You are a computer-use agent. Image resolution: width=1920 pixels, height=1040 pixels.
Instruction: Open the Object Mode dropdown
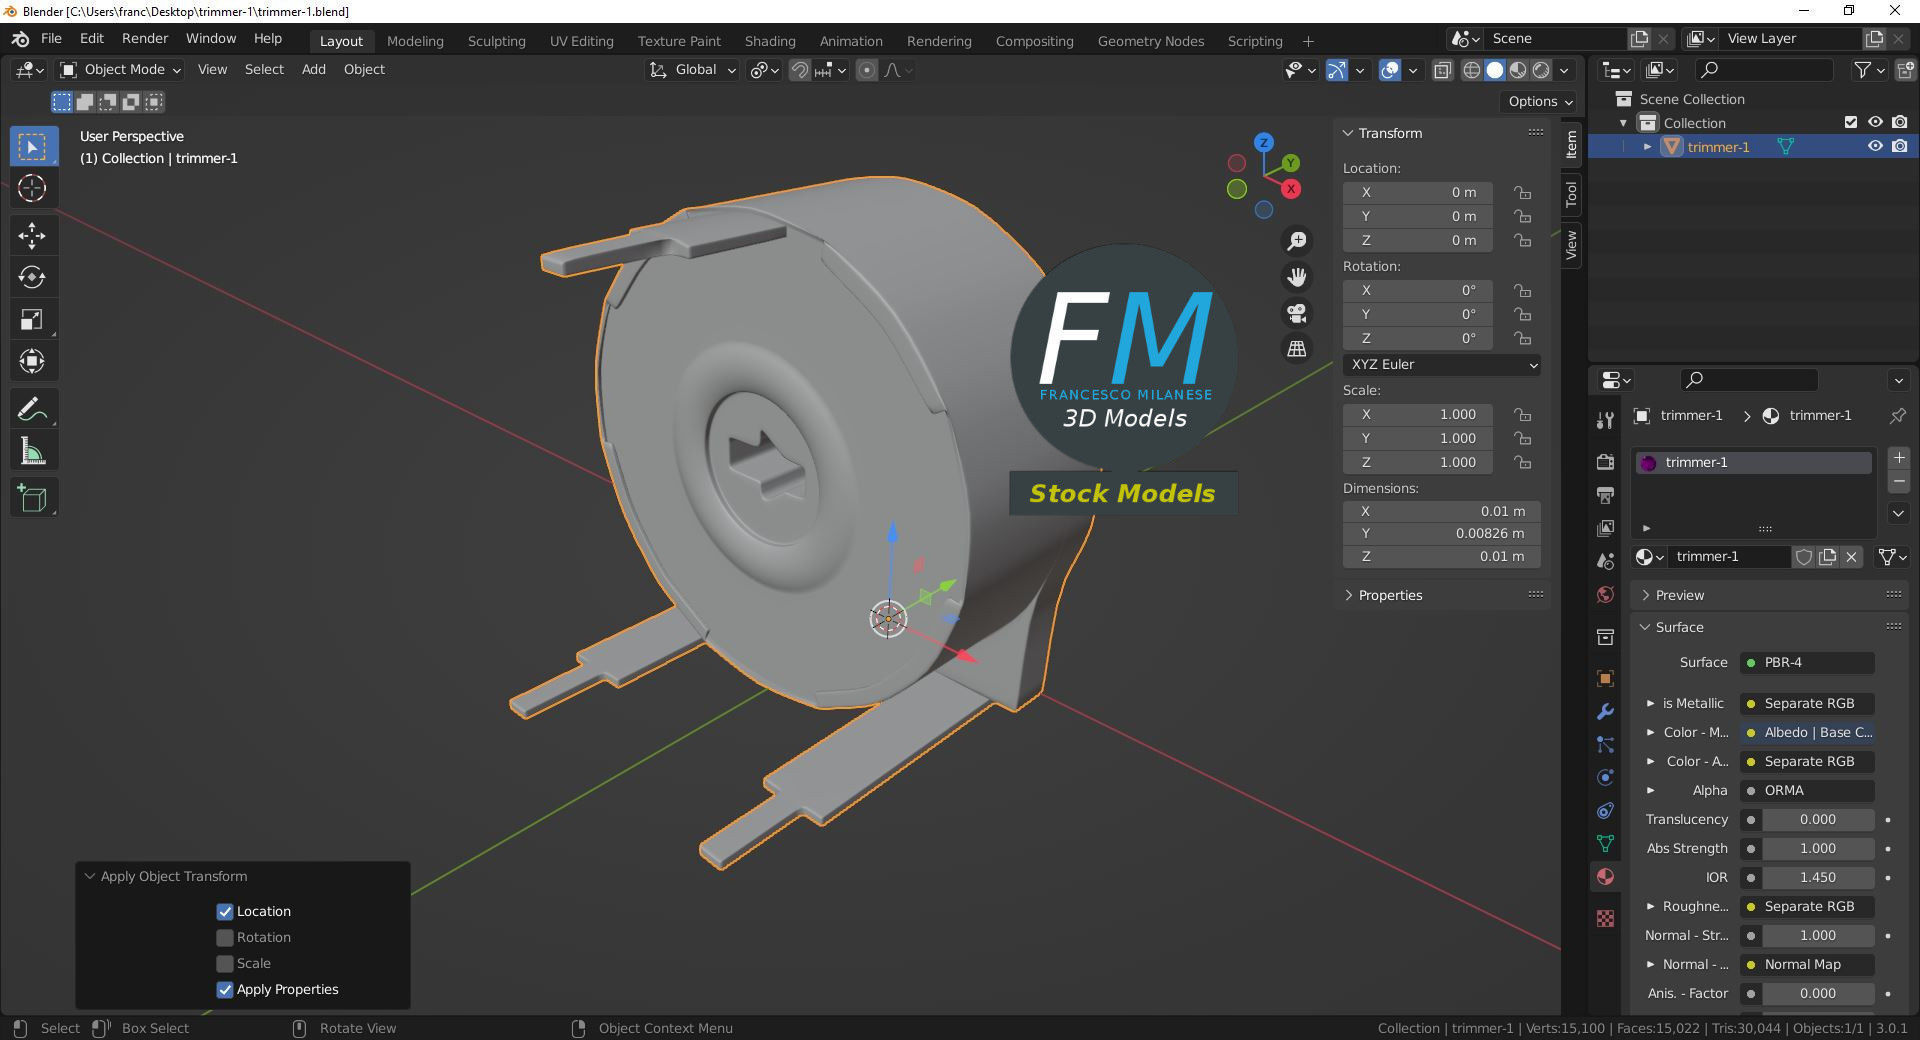[120, 70]
